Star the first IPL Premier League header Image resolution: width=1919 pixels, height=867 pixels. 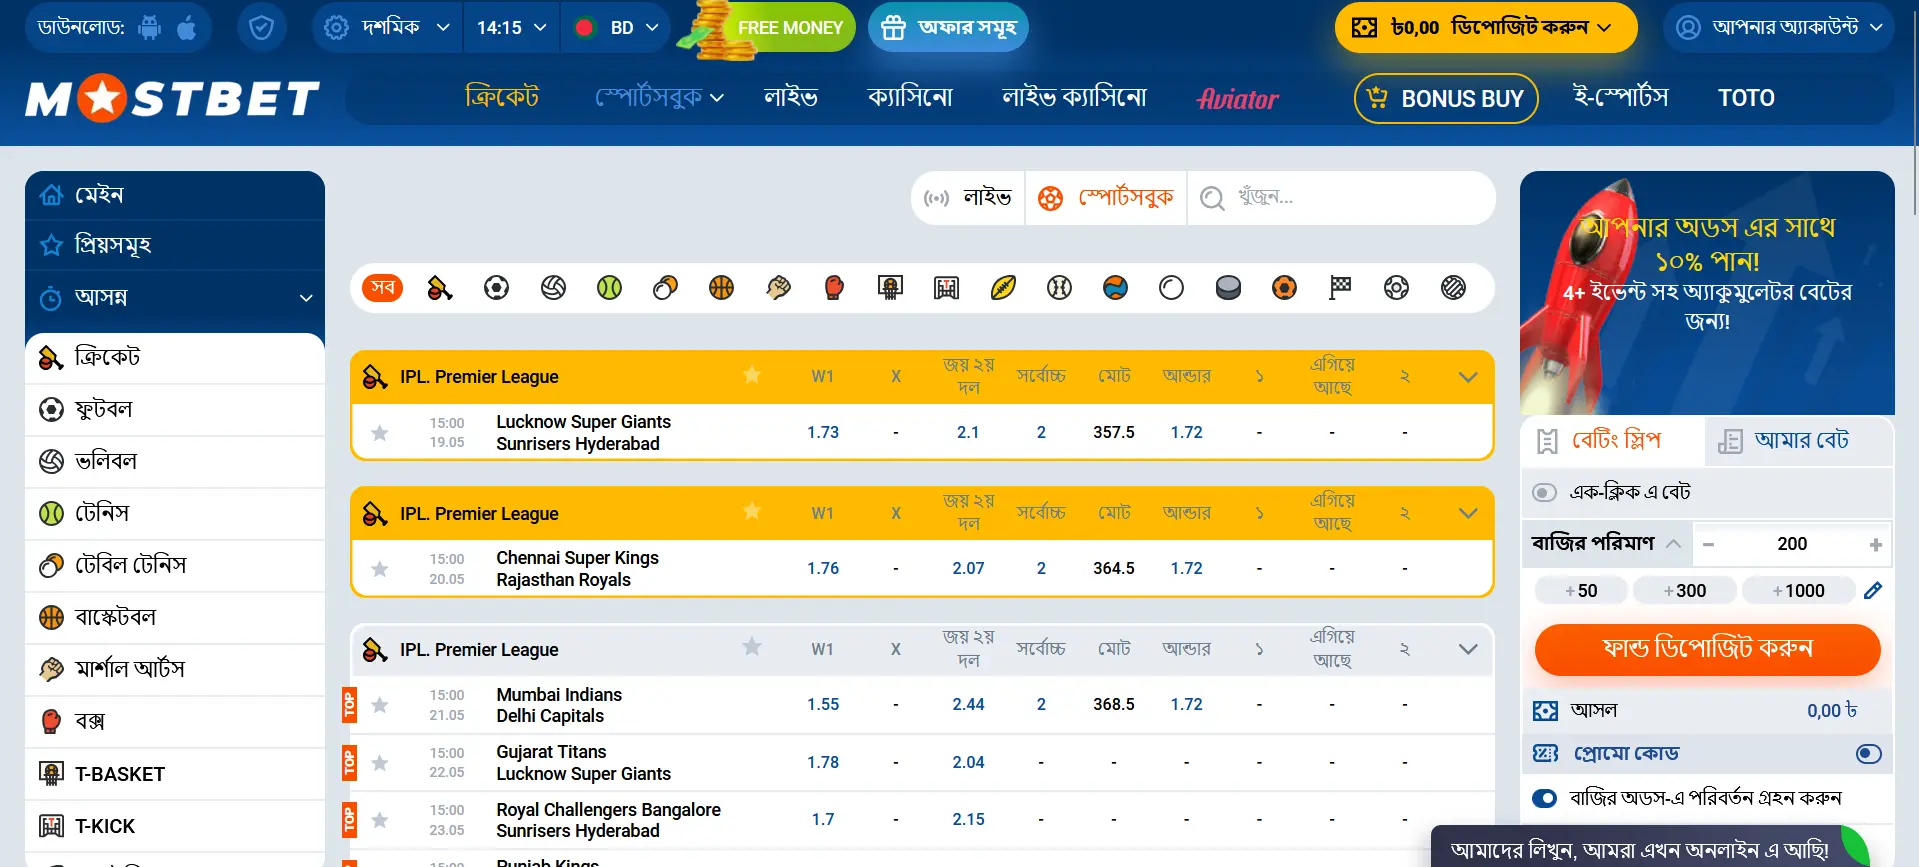click(752, 375)
